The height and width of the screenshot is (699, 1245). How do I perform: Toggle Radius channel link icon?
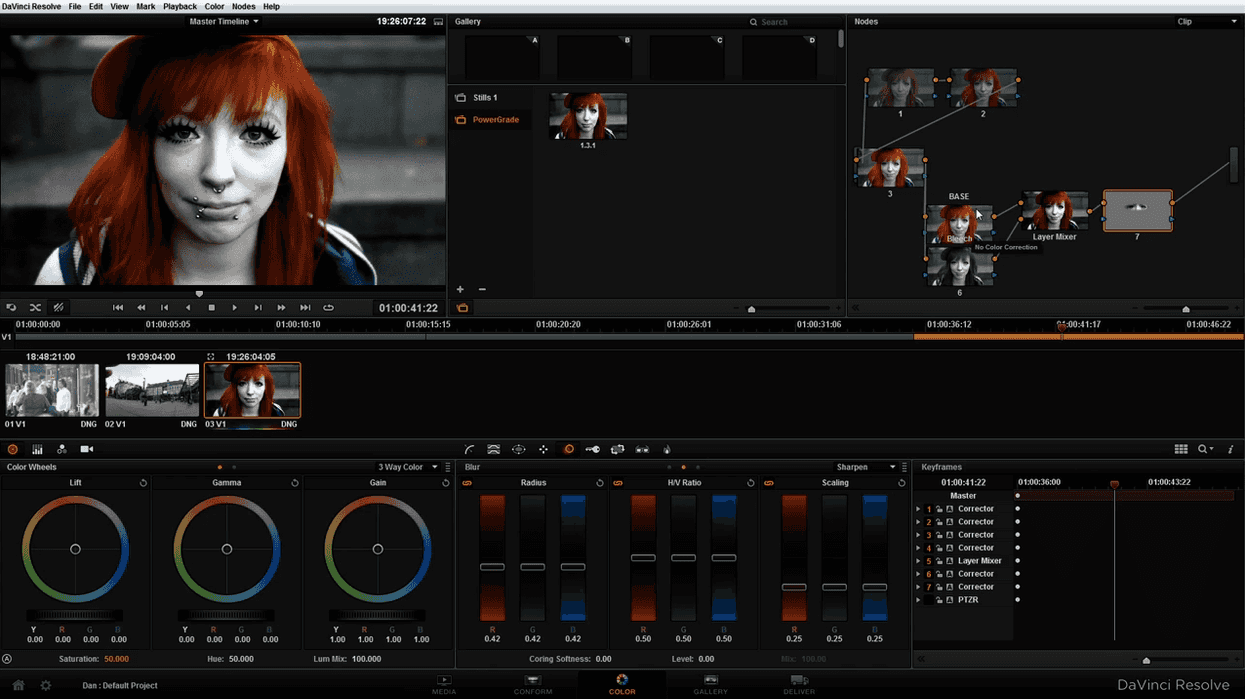coord(467,483)
